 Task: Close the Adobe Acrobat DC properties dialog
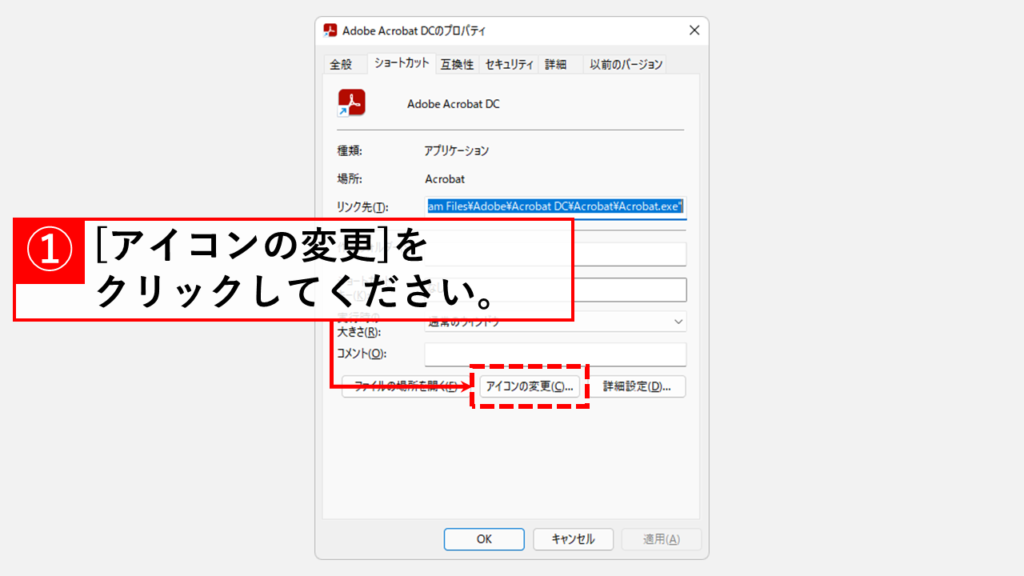[692, 31]
